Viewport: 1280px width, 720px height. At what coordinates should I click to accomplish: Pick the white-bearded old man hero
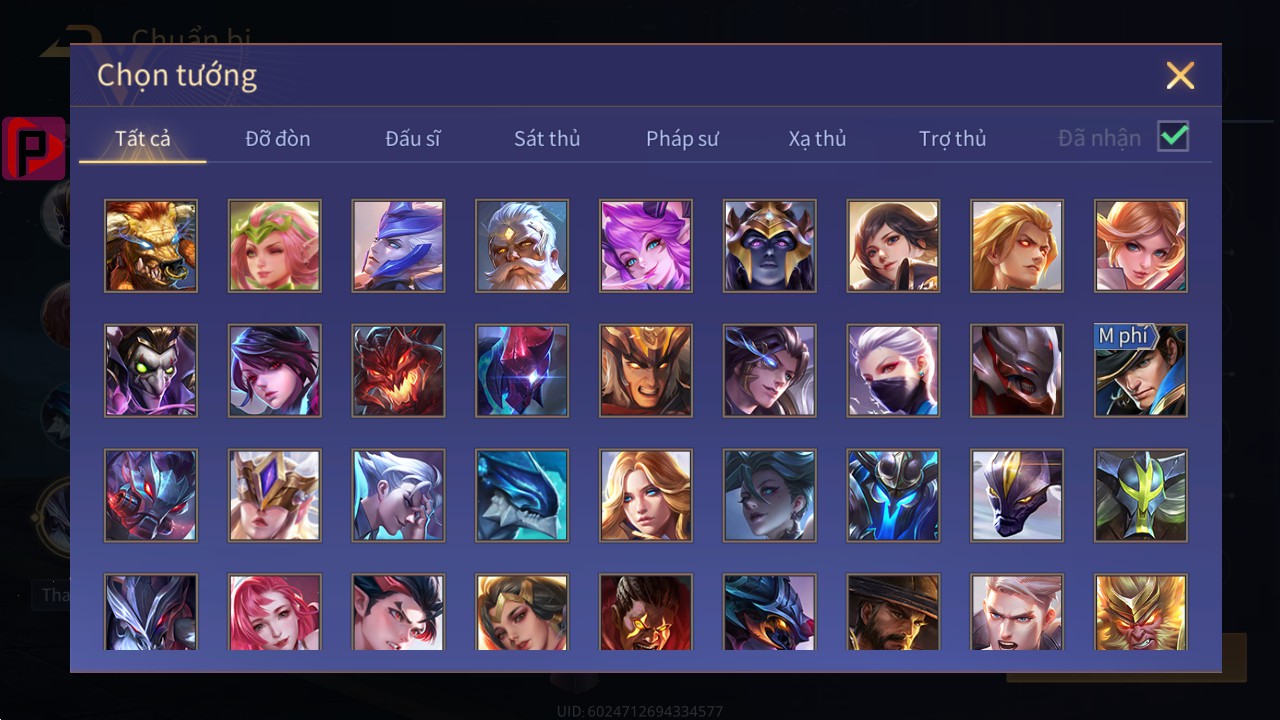pos(522,246)
